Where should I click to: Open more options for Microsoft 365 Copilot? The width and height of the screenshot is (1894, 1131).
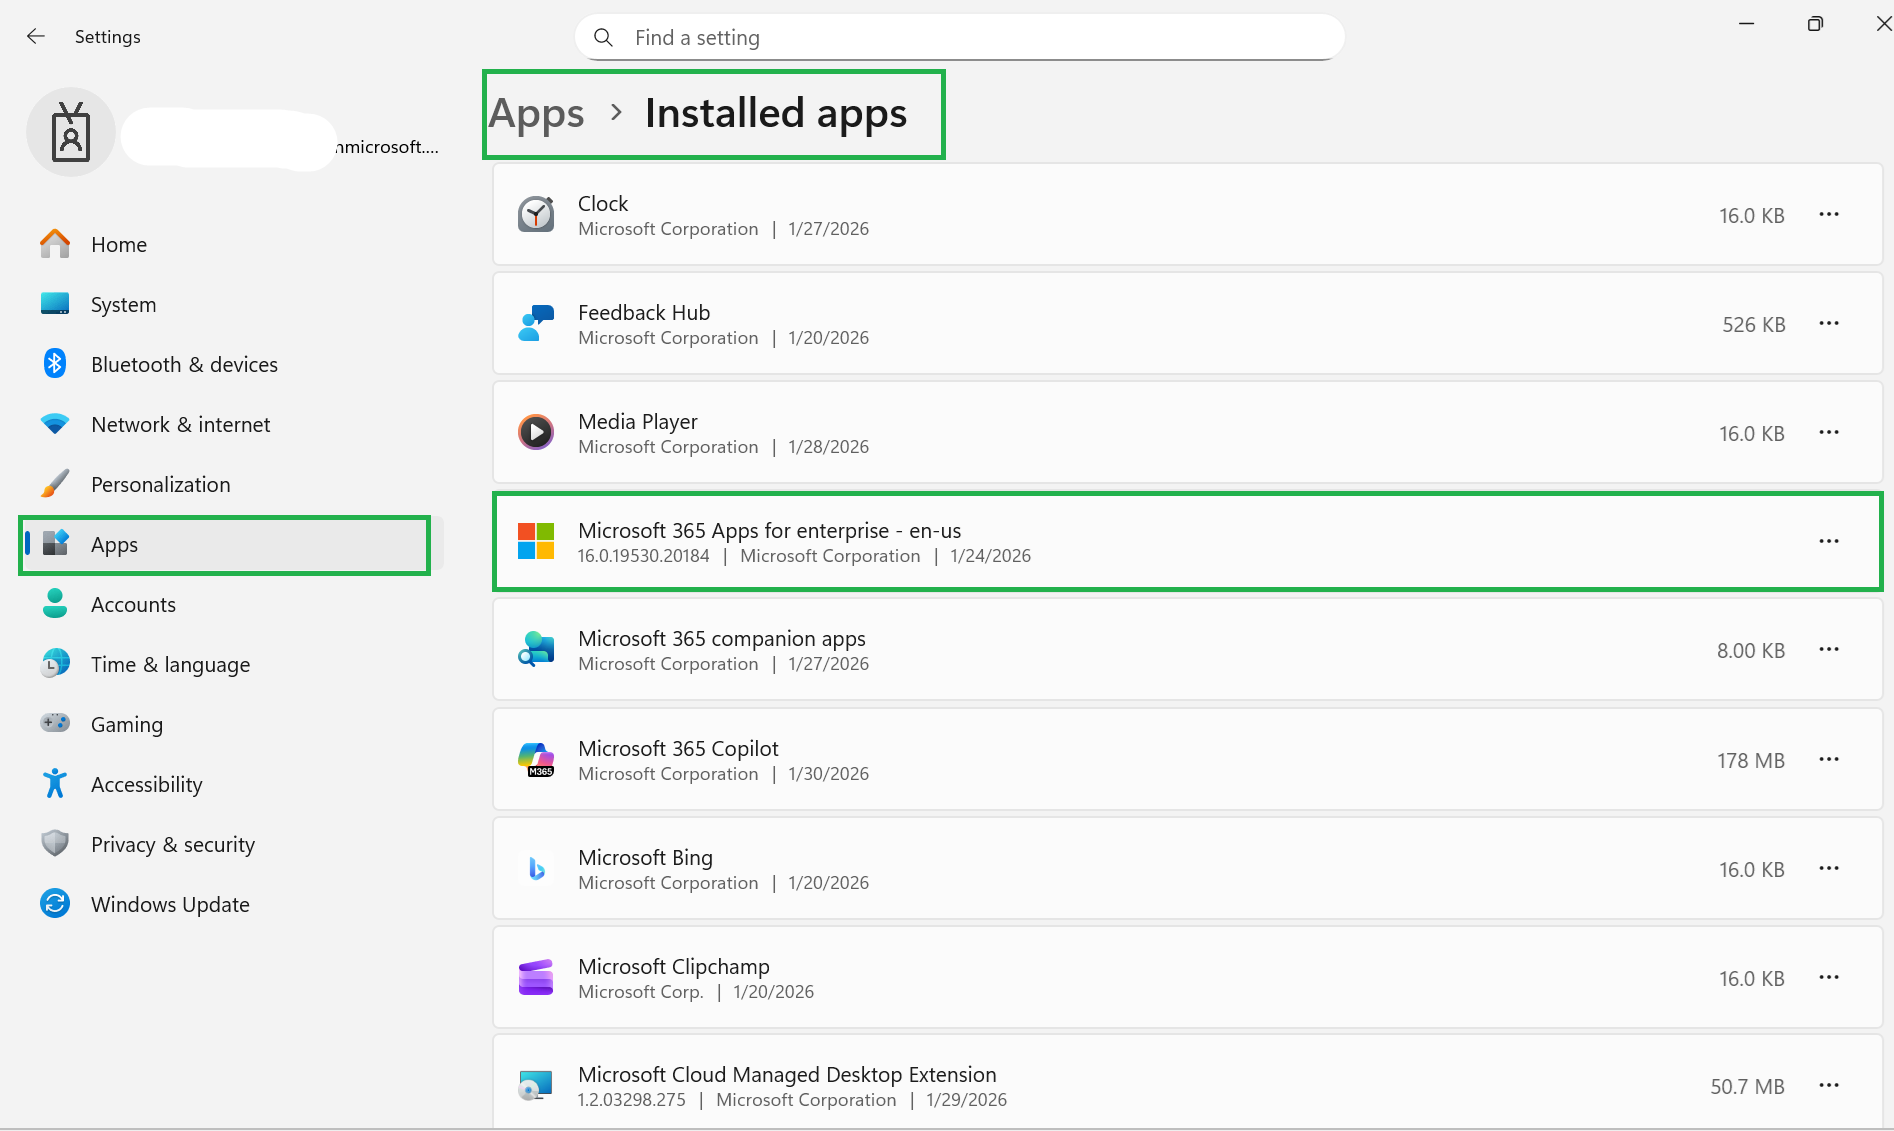(x=1829, y=759)
